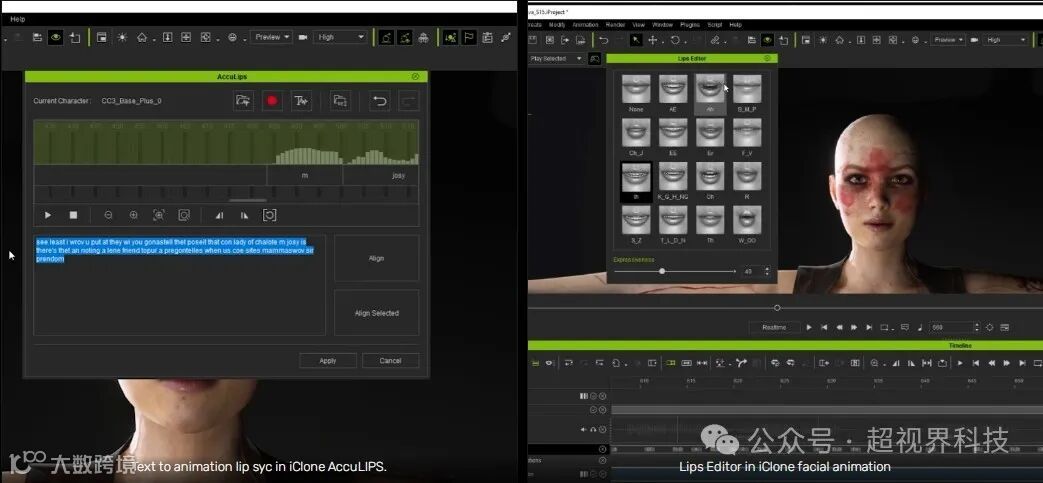Click the flag icon in left toolbar
Image resolution: width=1043 pixels, height=483 pixels.
(x=469, y=38)
